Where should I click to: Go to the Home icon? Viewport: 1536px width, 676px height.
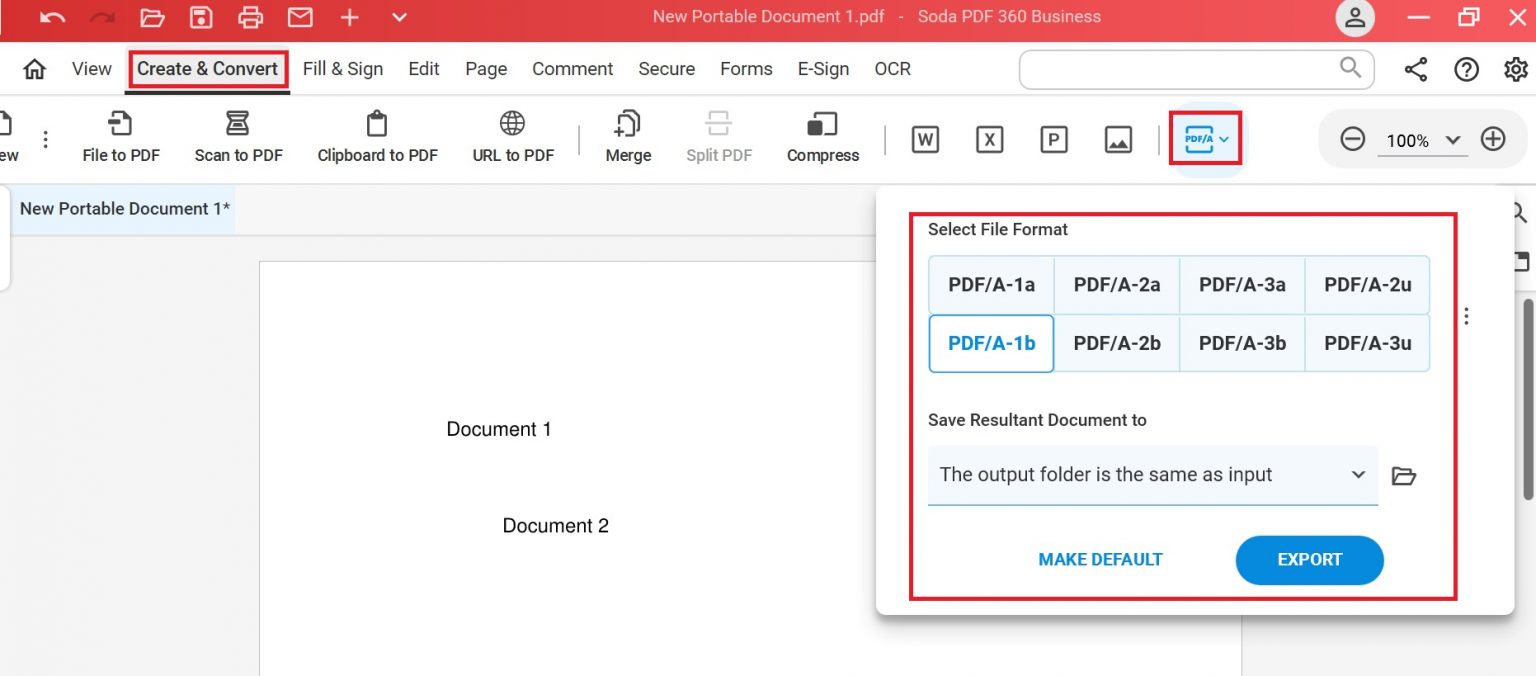tap(35, 69)
